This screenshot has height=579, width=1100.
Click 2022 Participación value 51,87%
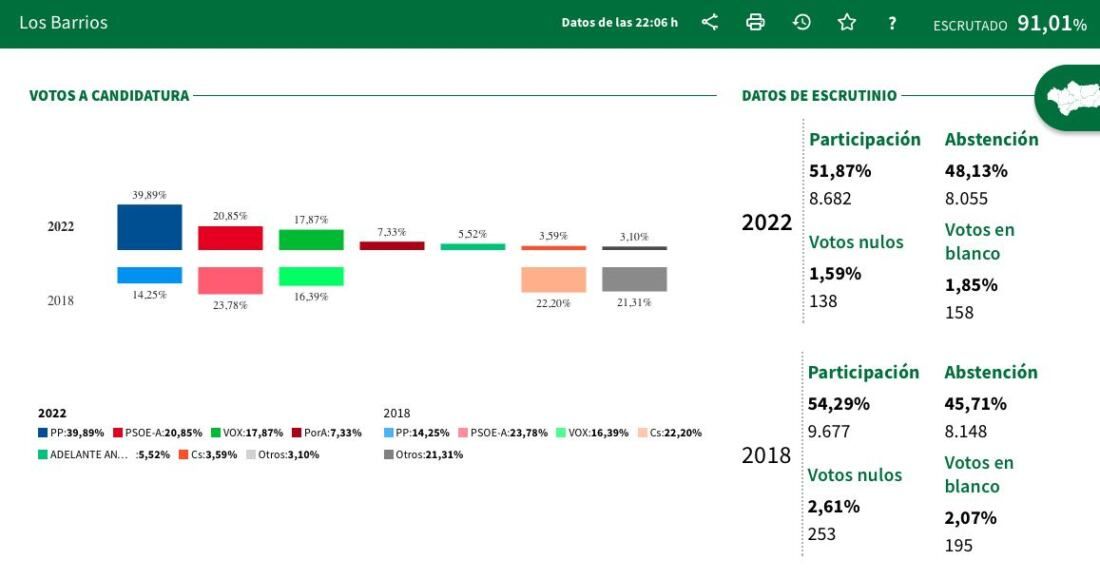point(840,171)
